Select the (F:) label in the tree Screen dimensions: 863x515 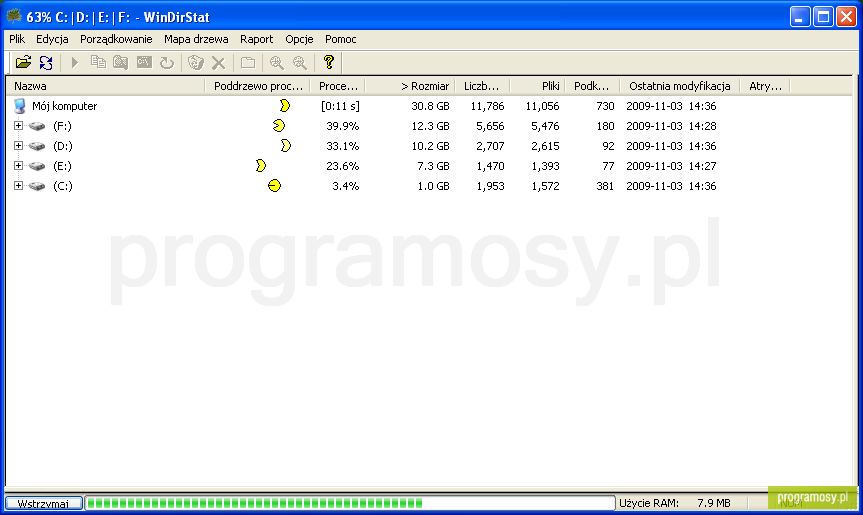click(62, 126)
